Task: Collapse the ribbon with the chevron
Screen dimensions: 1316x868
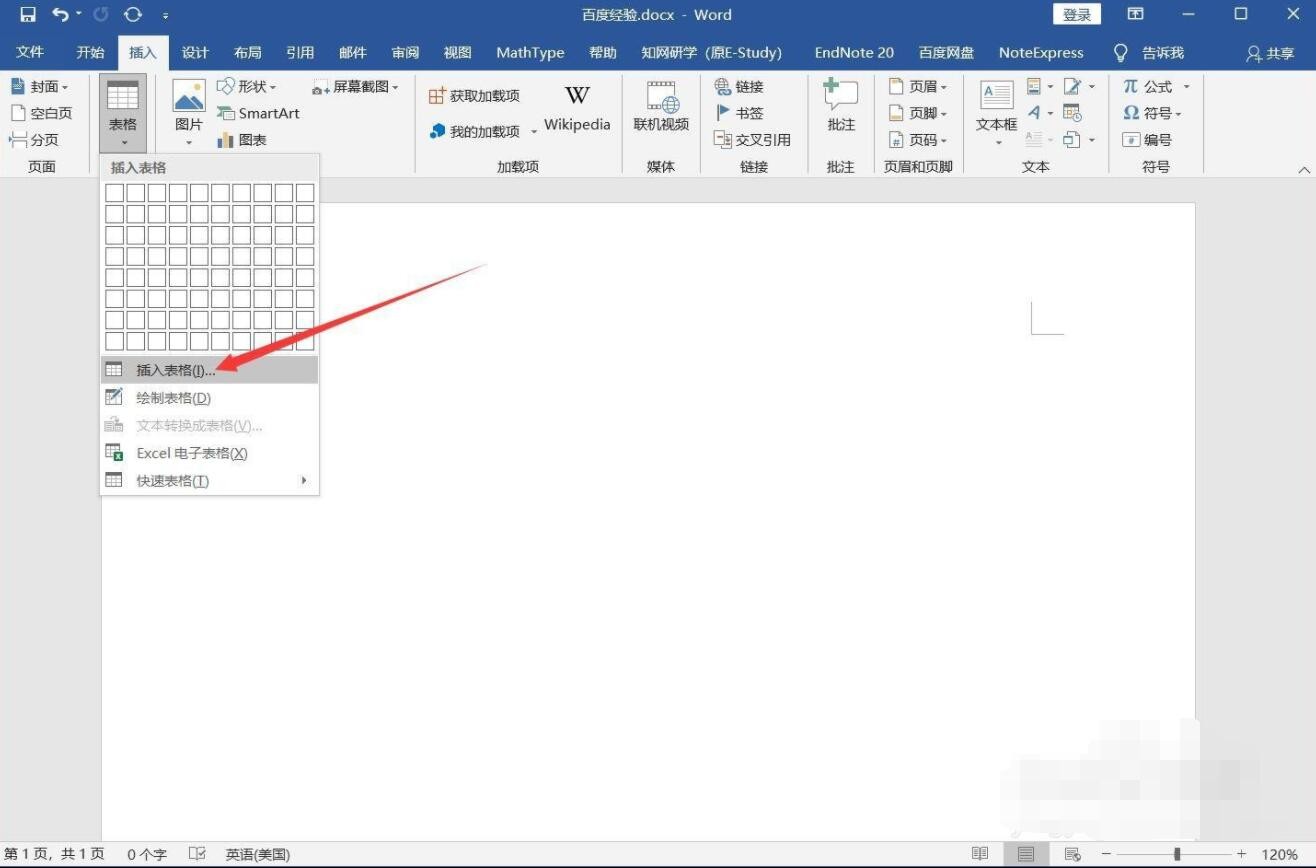Action: [x=1304, y=170]
